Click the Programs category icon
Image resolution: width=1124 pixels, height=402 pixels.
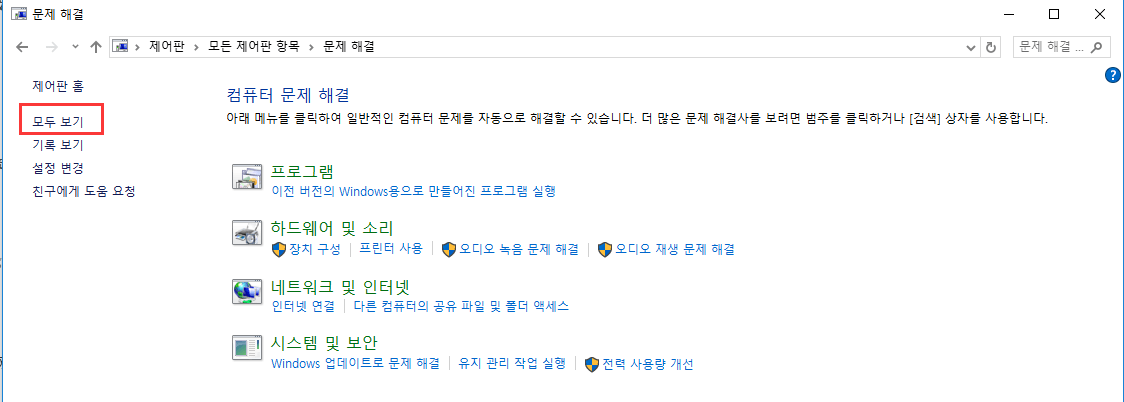[246, 177]
